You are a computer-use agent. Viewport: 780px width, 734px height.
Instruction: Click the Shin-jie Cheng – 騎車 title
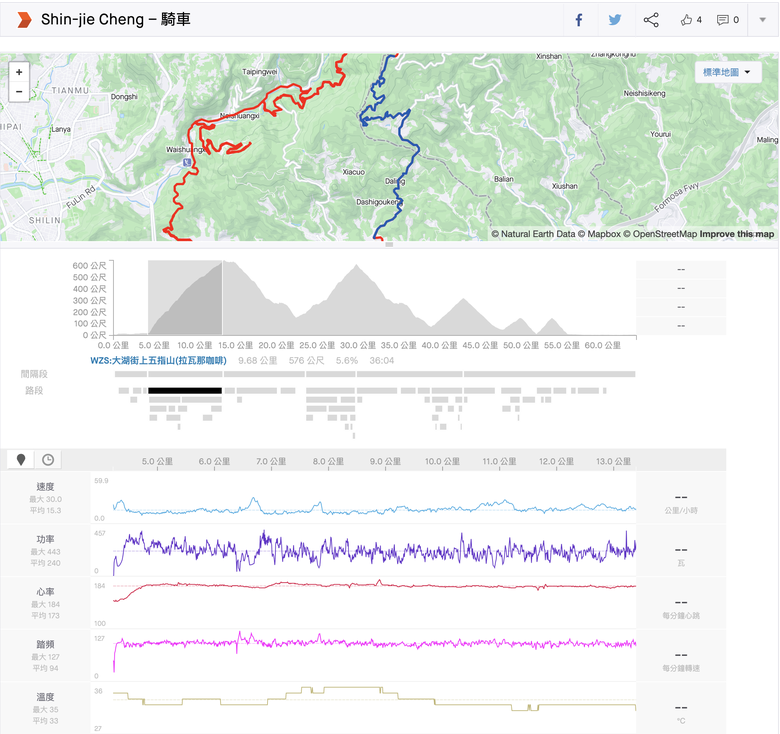116,19
